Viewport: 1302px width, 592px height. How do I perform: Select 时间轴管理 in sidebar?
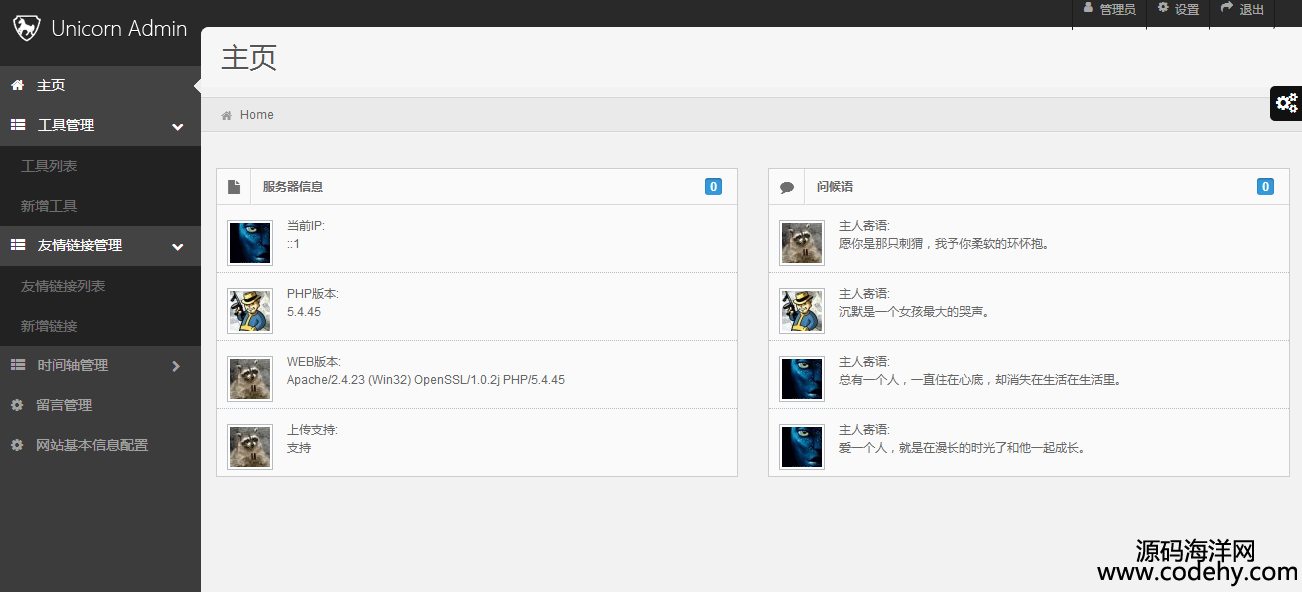tap(100, 366)
